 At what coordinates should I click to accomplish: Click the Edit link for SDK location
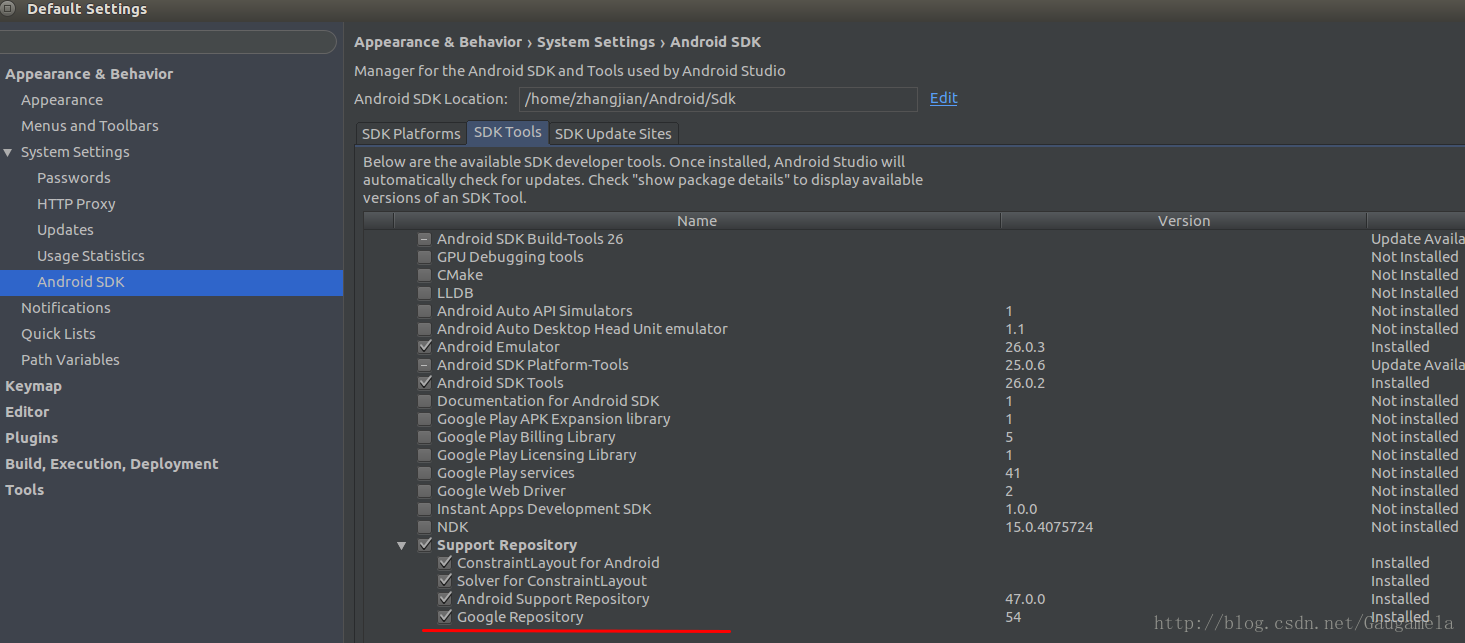click(943, 98)
